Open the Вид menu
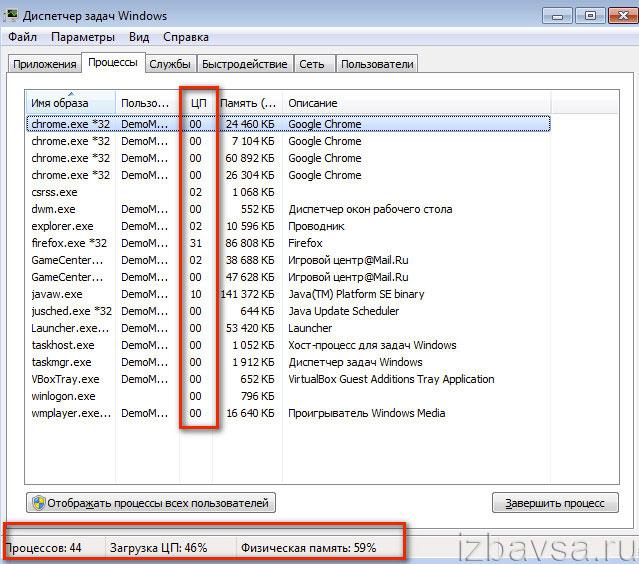Screen dimensions: 639x564 [139, 37]
